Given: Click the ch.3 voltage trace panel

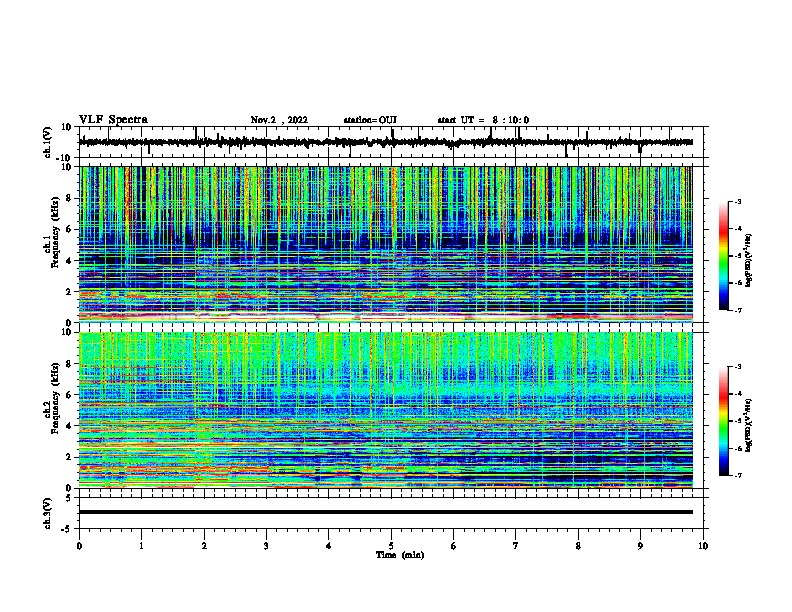Looking at the screenshot, I should coord(393,513).
